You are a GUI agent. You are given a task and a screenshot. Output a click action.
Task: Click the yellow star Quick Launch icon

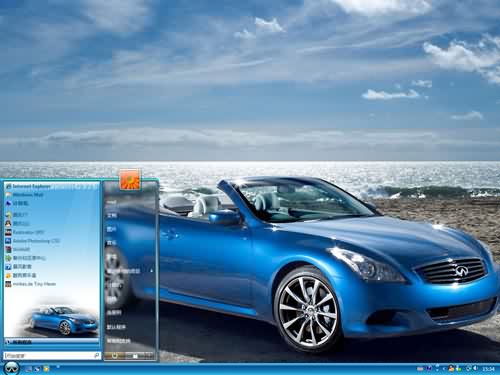46,369
